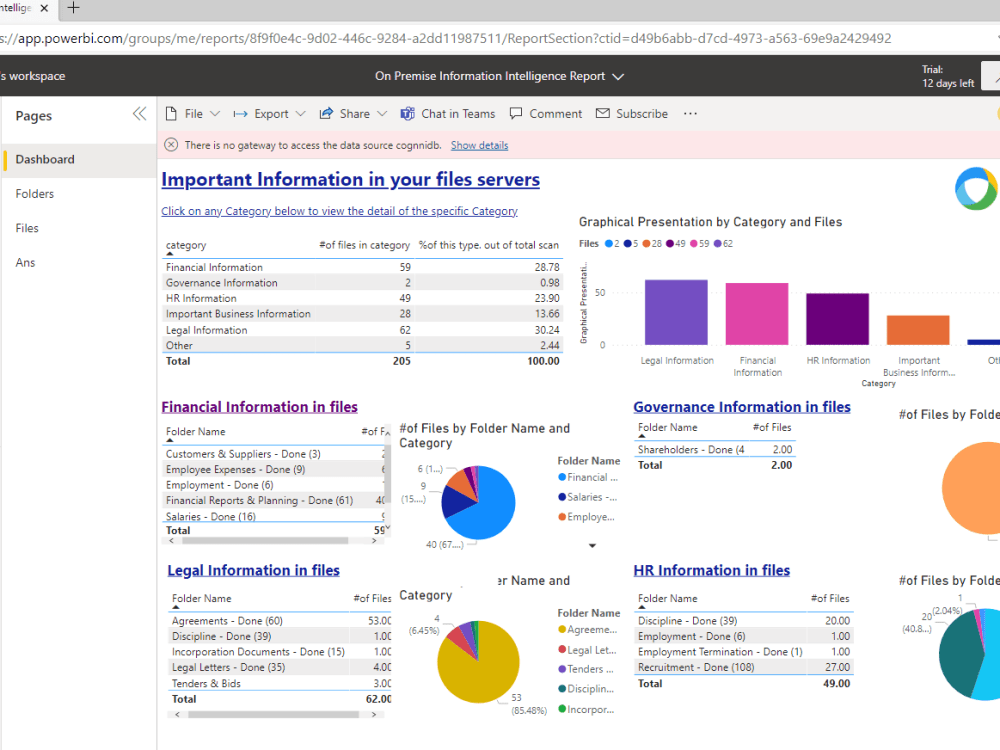The width and height of the screenshot is (1000, 750).
Task: Select Financial Information category row
Action: pyautogui.click(x=362, y=267)
